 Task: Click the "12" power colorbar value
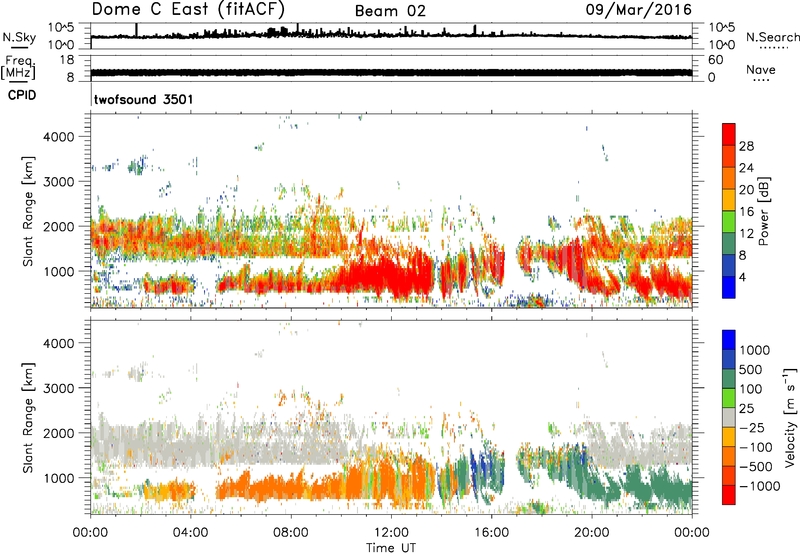coord(746,234)
